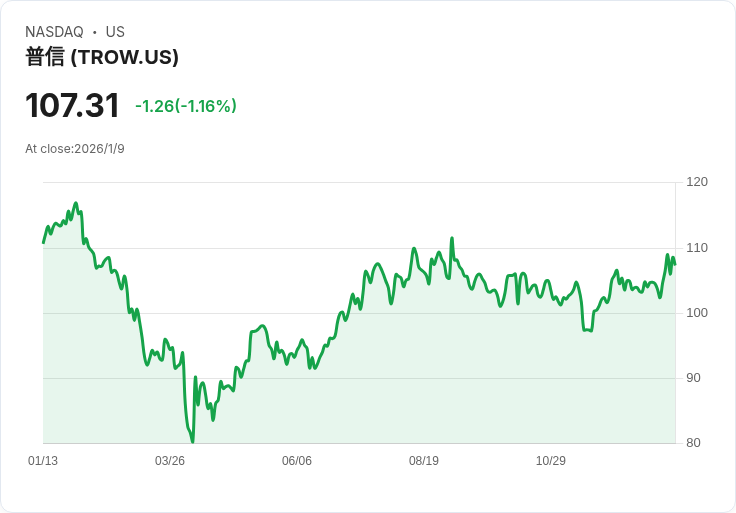Open the 普信 (TROW.US) stock title
736x513 pixels.
102,57
